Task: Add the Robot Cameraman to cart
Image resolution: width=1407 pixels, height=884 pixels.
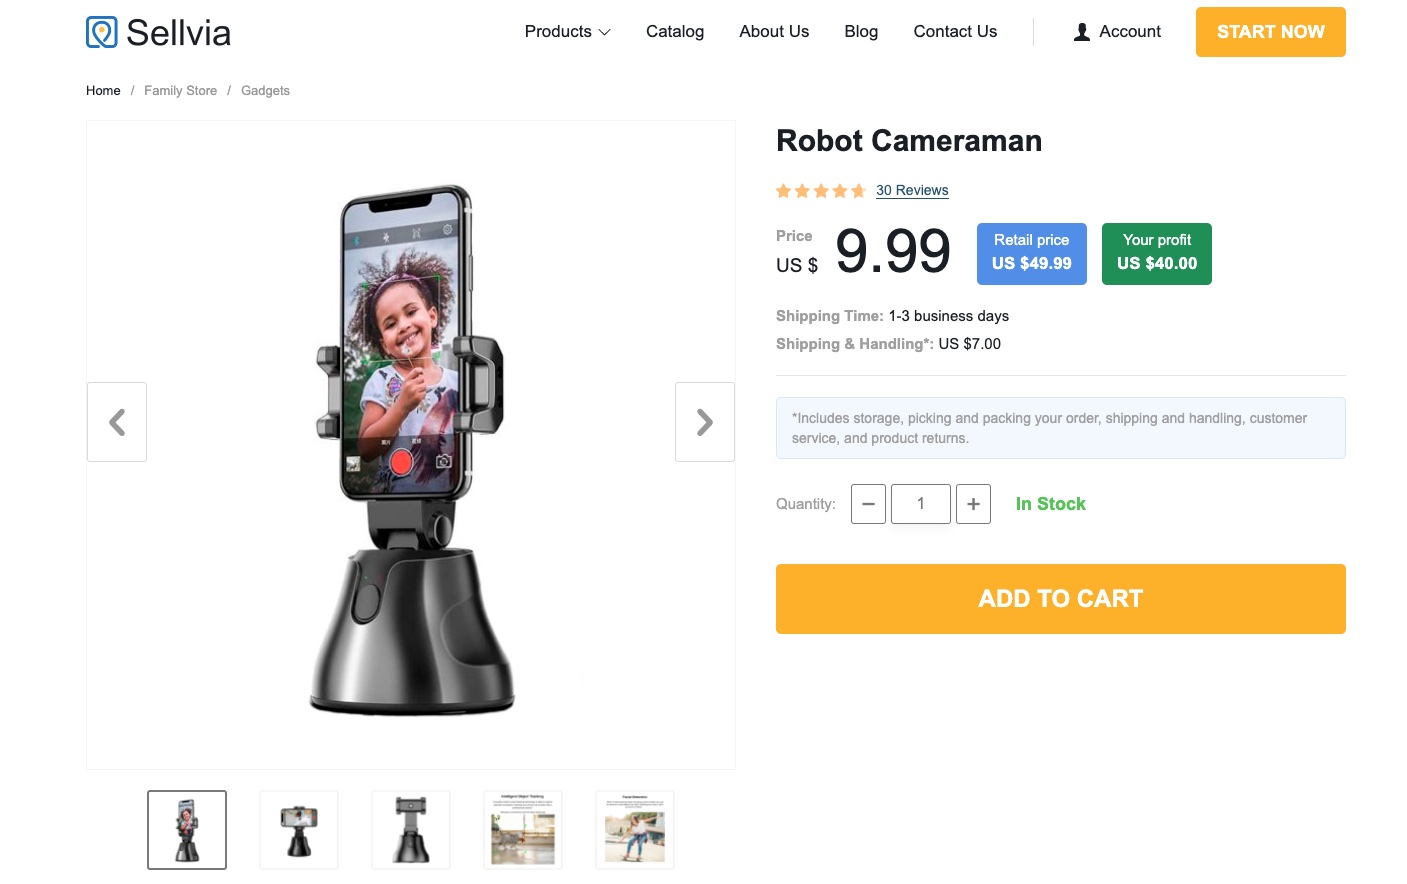Action: point(1061,599)
